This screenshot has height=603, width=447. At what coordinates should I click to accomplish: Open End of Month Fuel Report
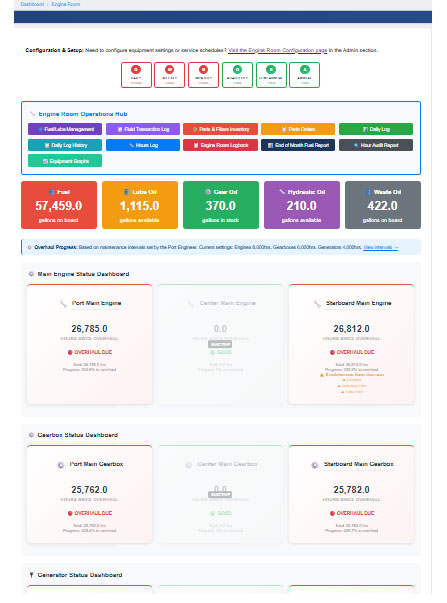(x=298, y=145)
